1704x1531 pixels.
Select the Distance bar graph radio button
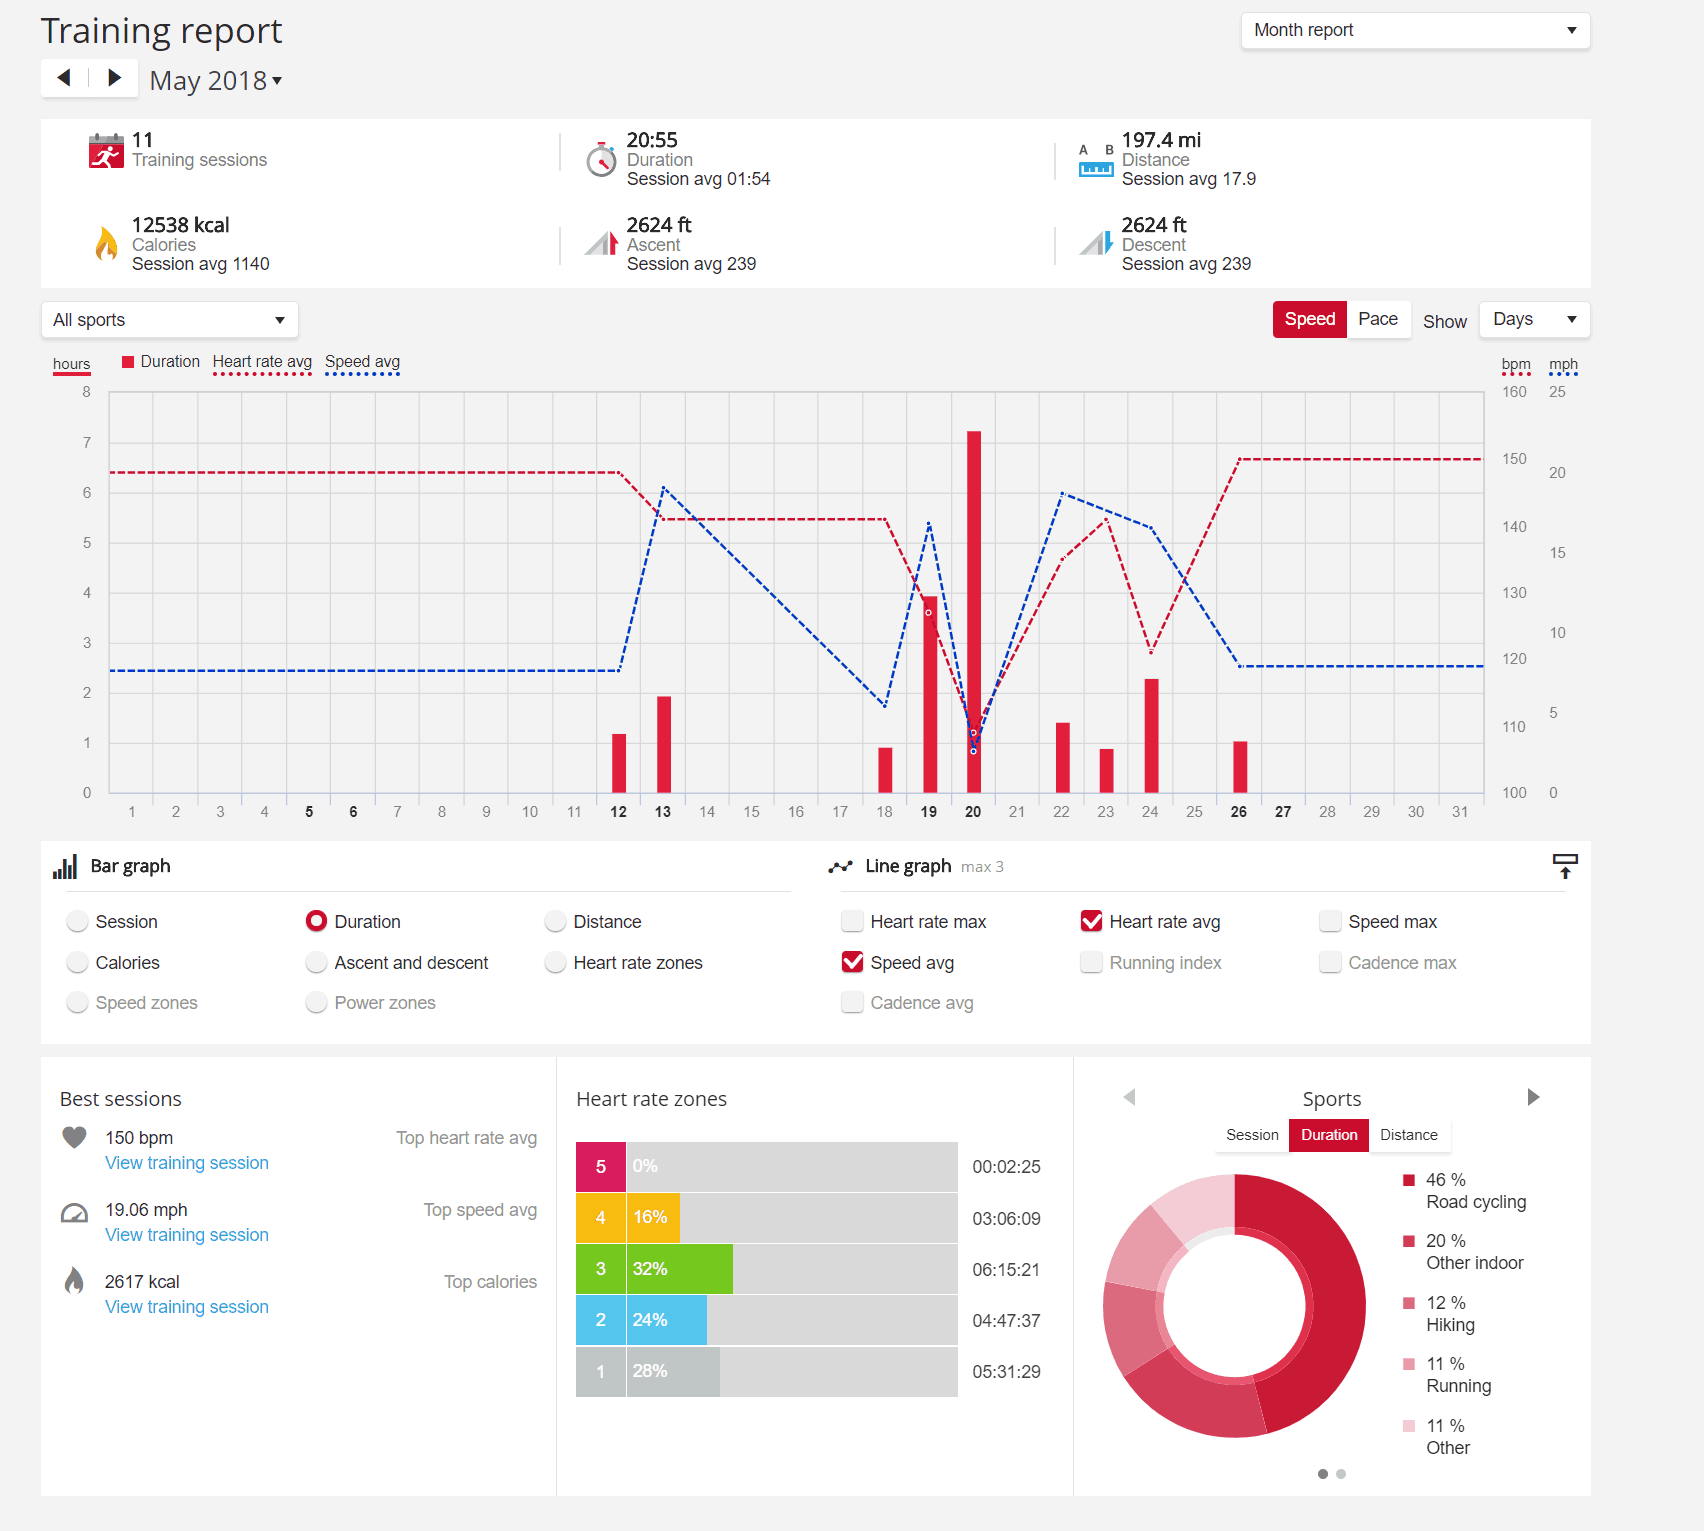pyautogui.click(x=555, y=922)
